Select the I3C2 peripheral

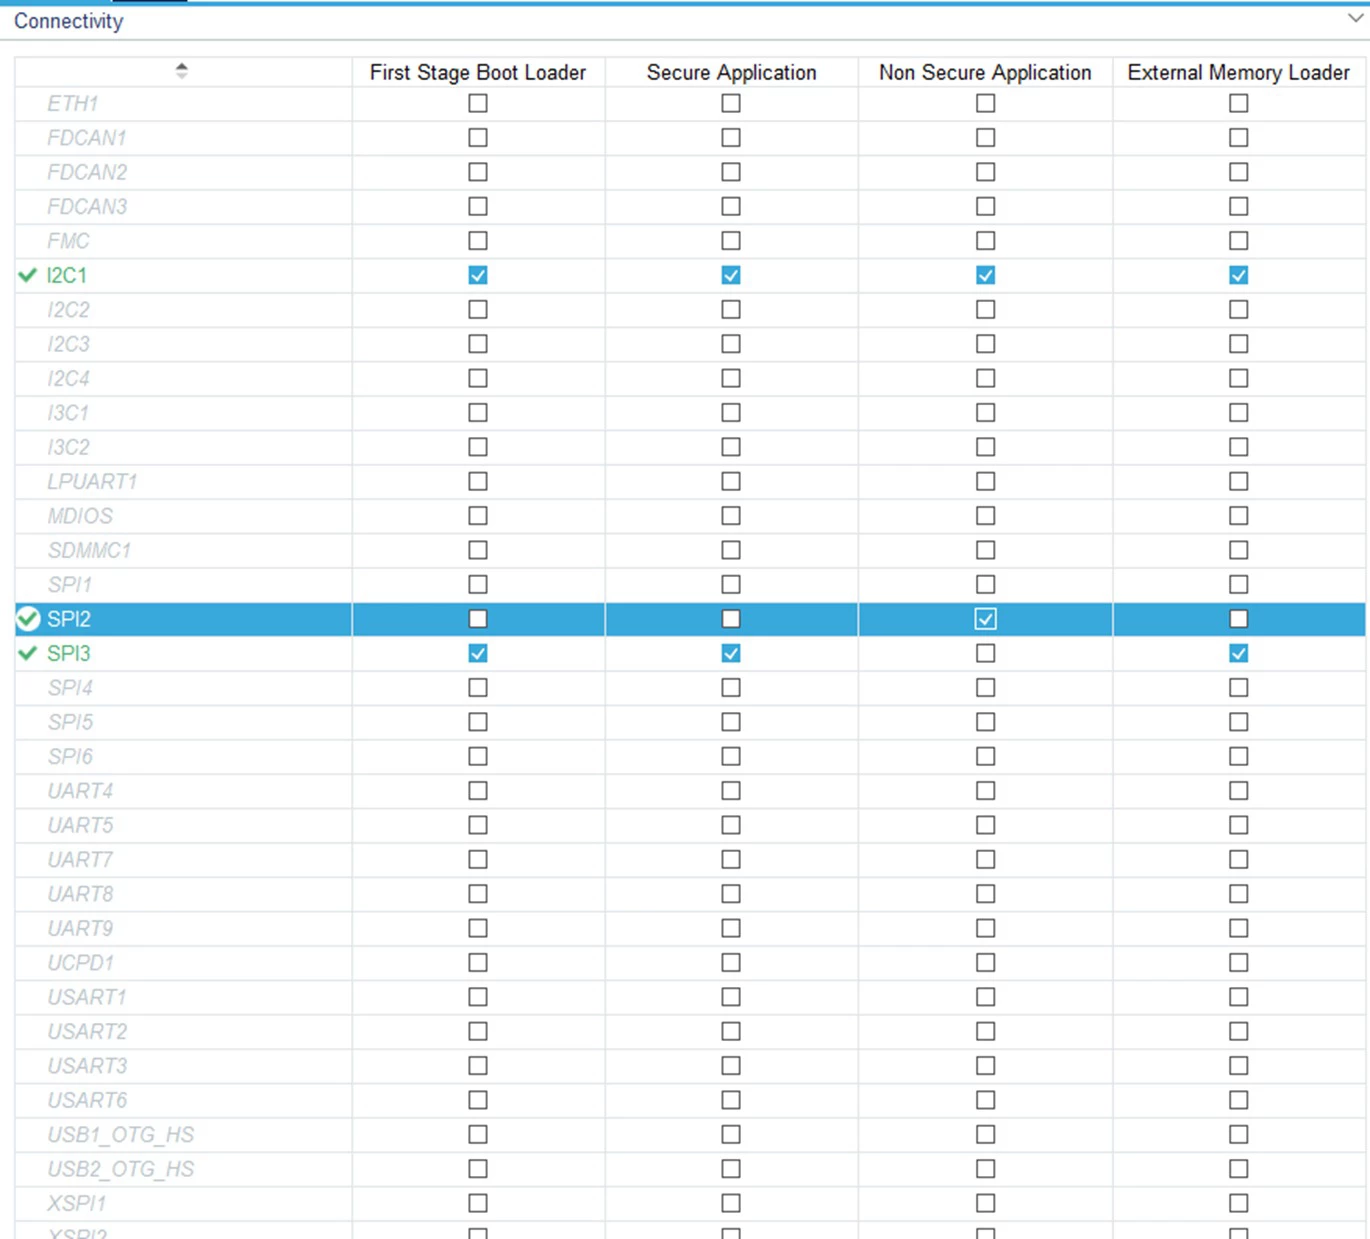coord(68,447)
